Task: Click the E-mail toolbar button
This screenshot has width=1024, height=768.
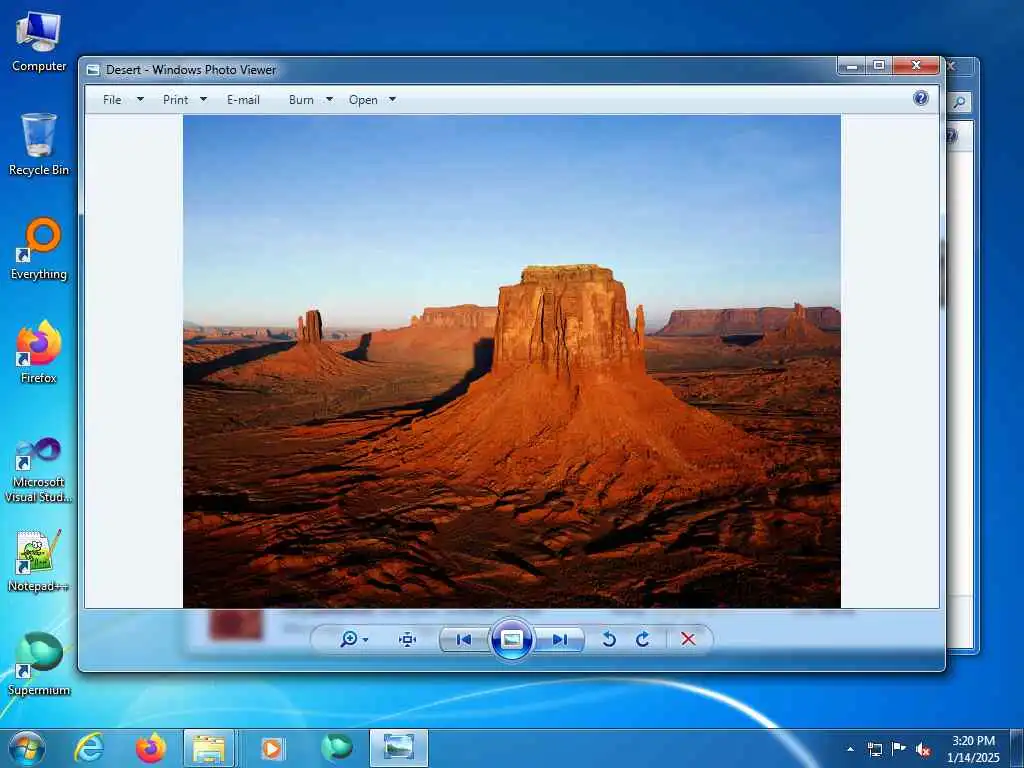Action: pos(243,100)
